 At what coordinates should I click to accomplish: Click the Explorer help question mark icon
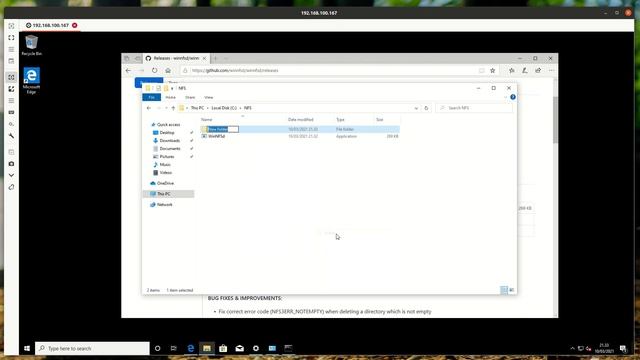513,97
